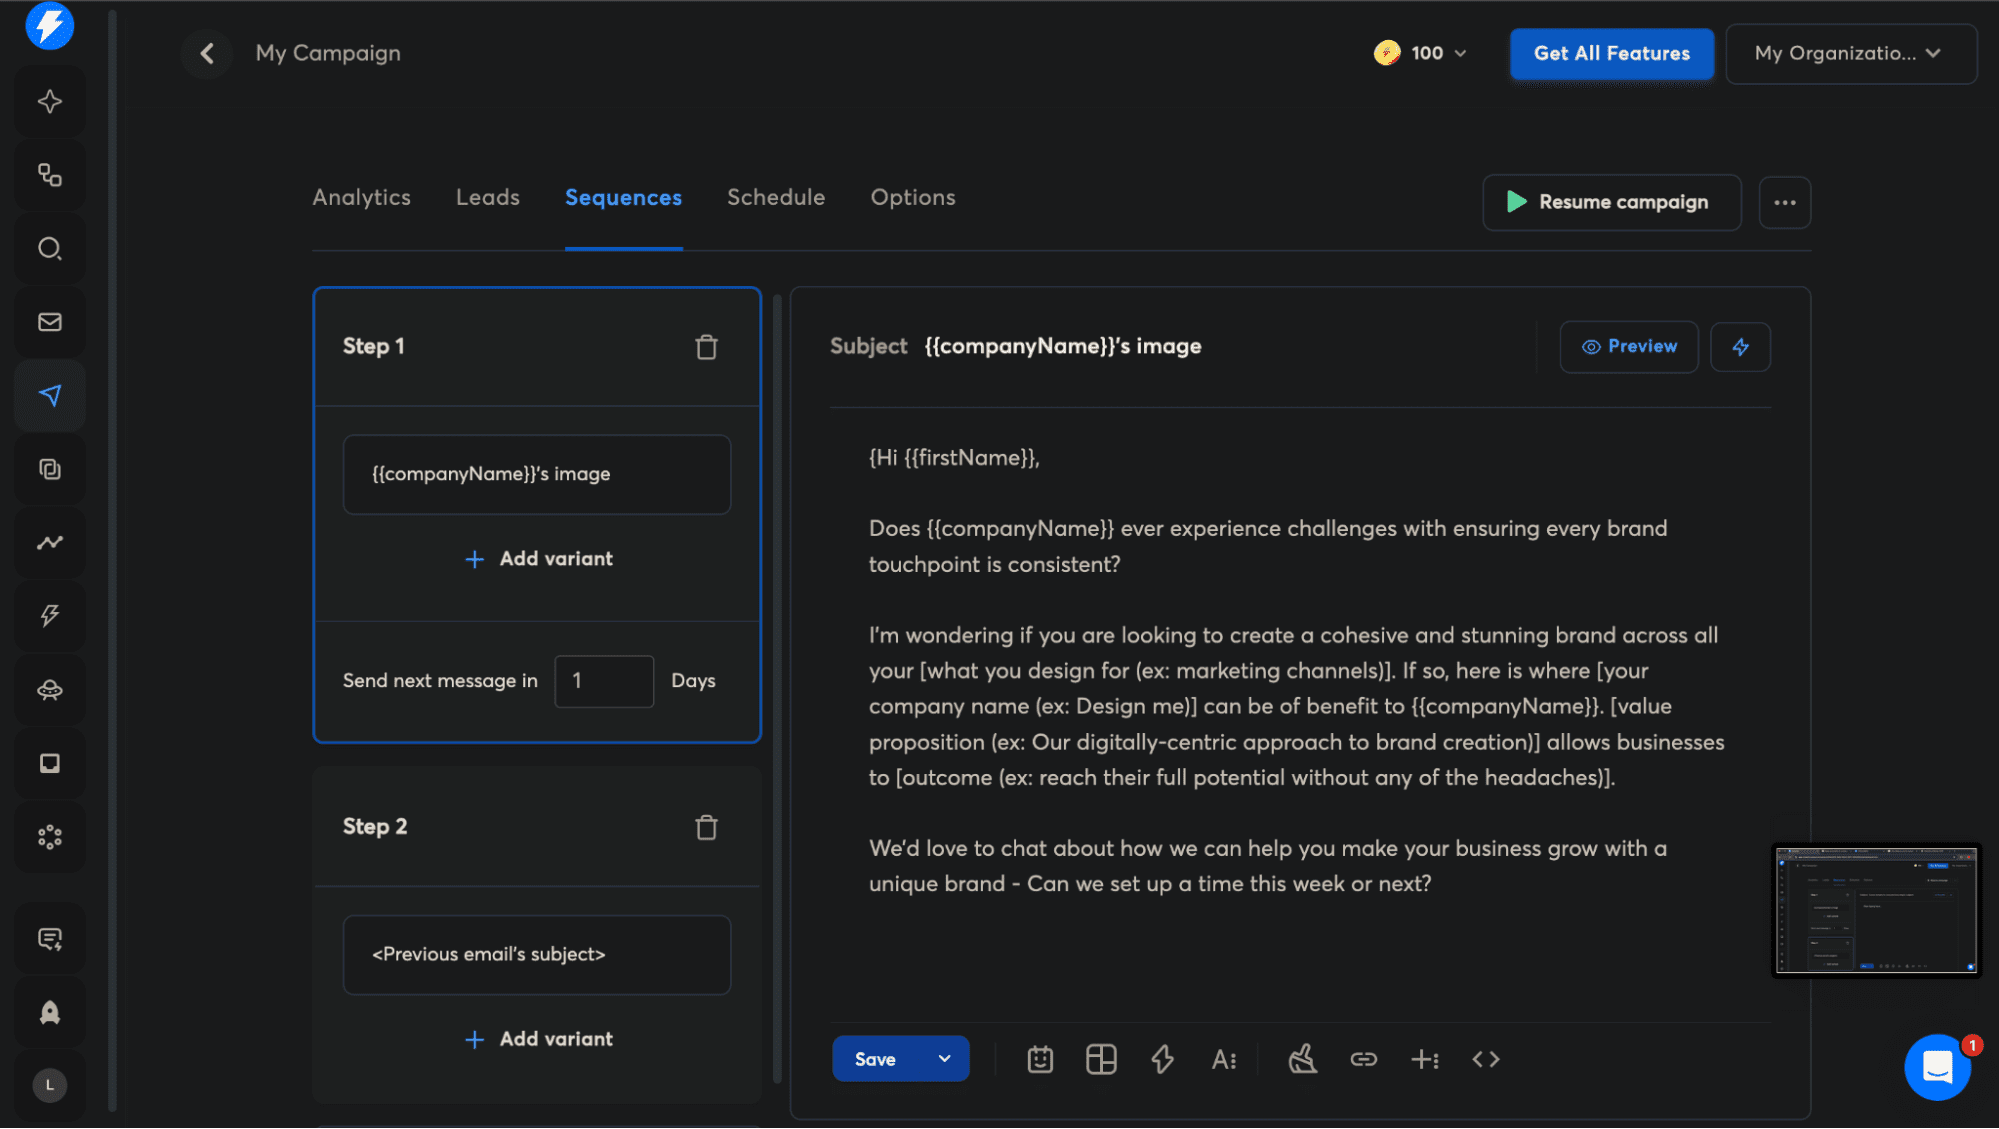Open the search icon in left sidebar
Image resolution: width=1999 pixels, height=1129 pixels.
click(x=49, y=248)
